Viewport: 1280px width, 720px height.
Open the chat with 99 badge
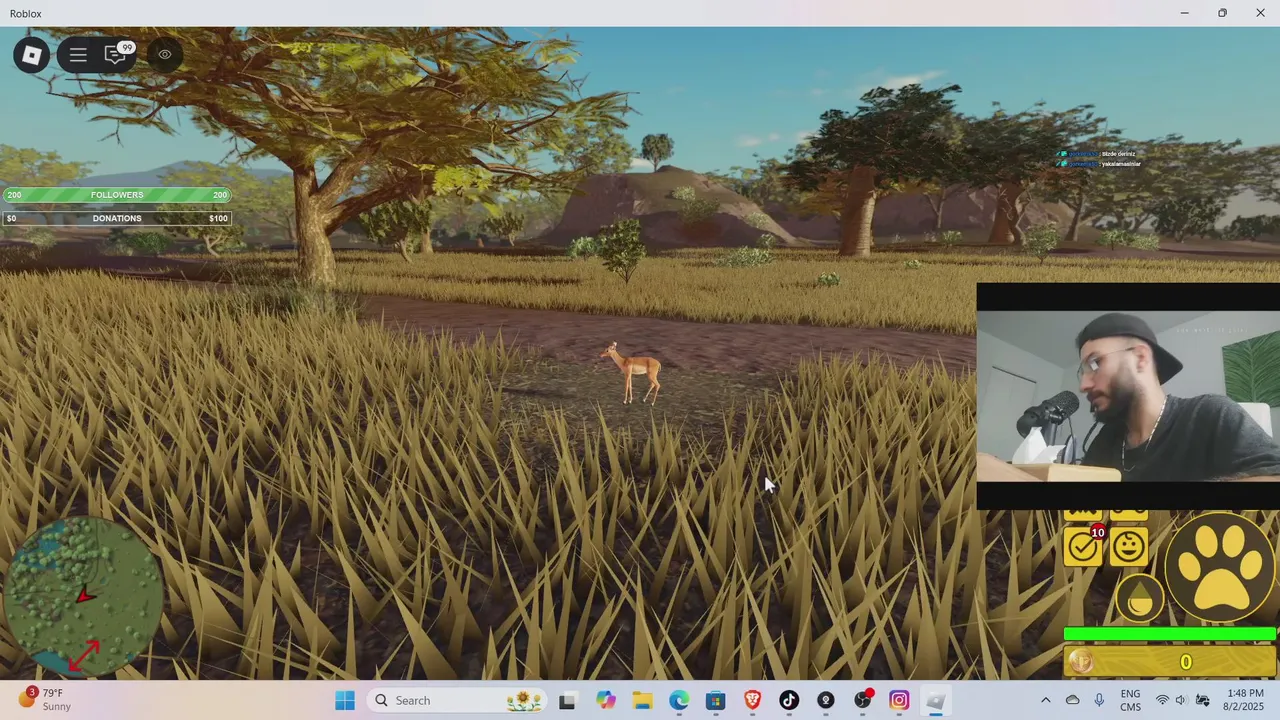[x=116, y=54]
